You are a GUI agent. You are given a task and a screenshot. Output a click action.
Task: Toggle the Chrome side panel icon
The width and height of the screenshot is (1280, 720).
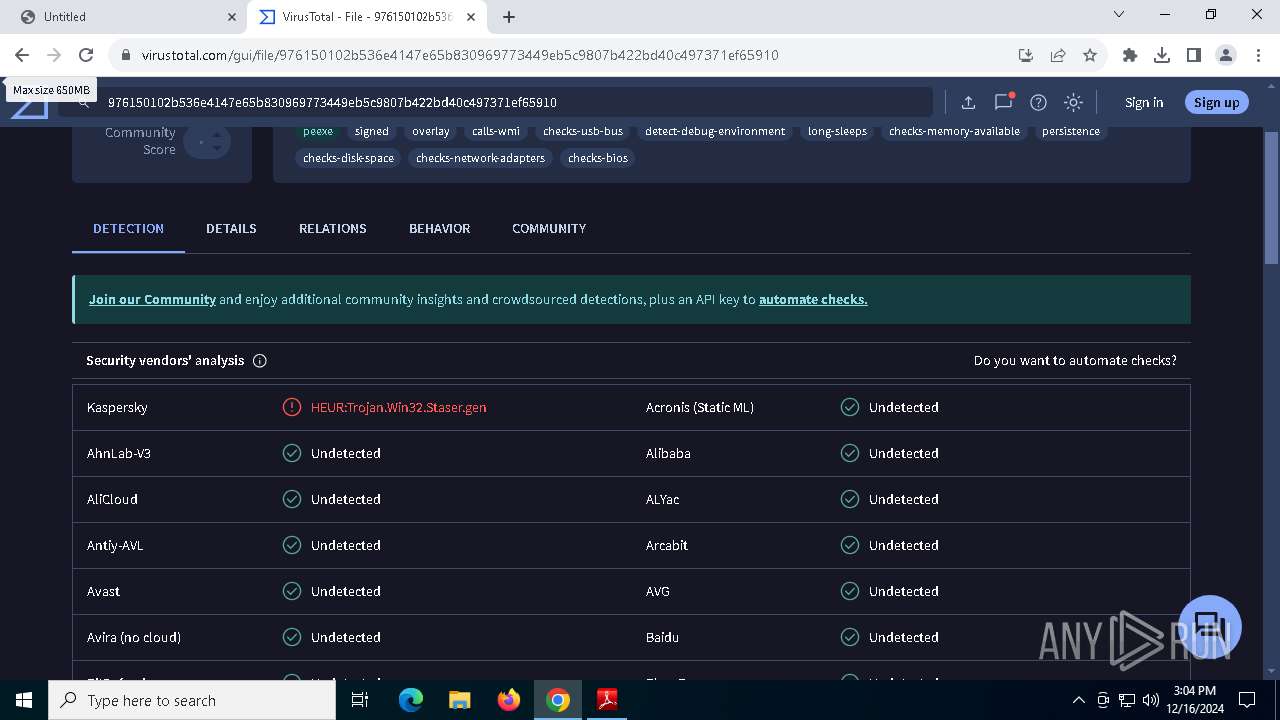pyautogui.click(x=1194, y=55)
